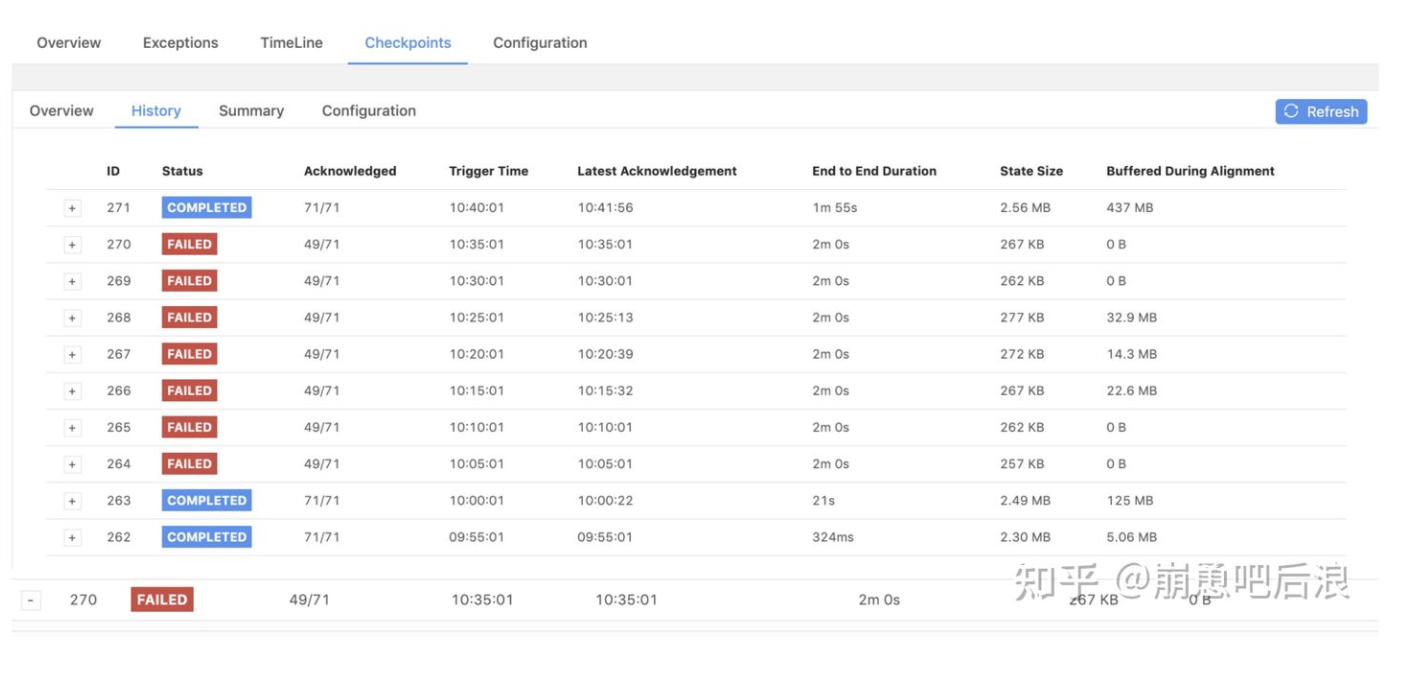Expand the failed checkpoint 269 row
Screen dimensions: 1408x694
click(72, 281)
